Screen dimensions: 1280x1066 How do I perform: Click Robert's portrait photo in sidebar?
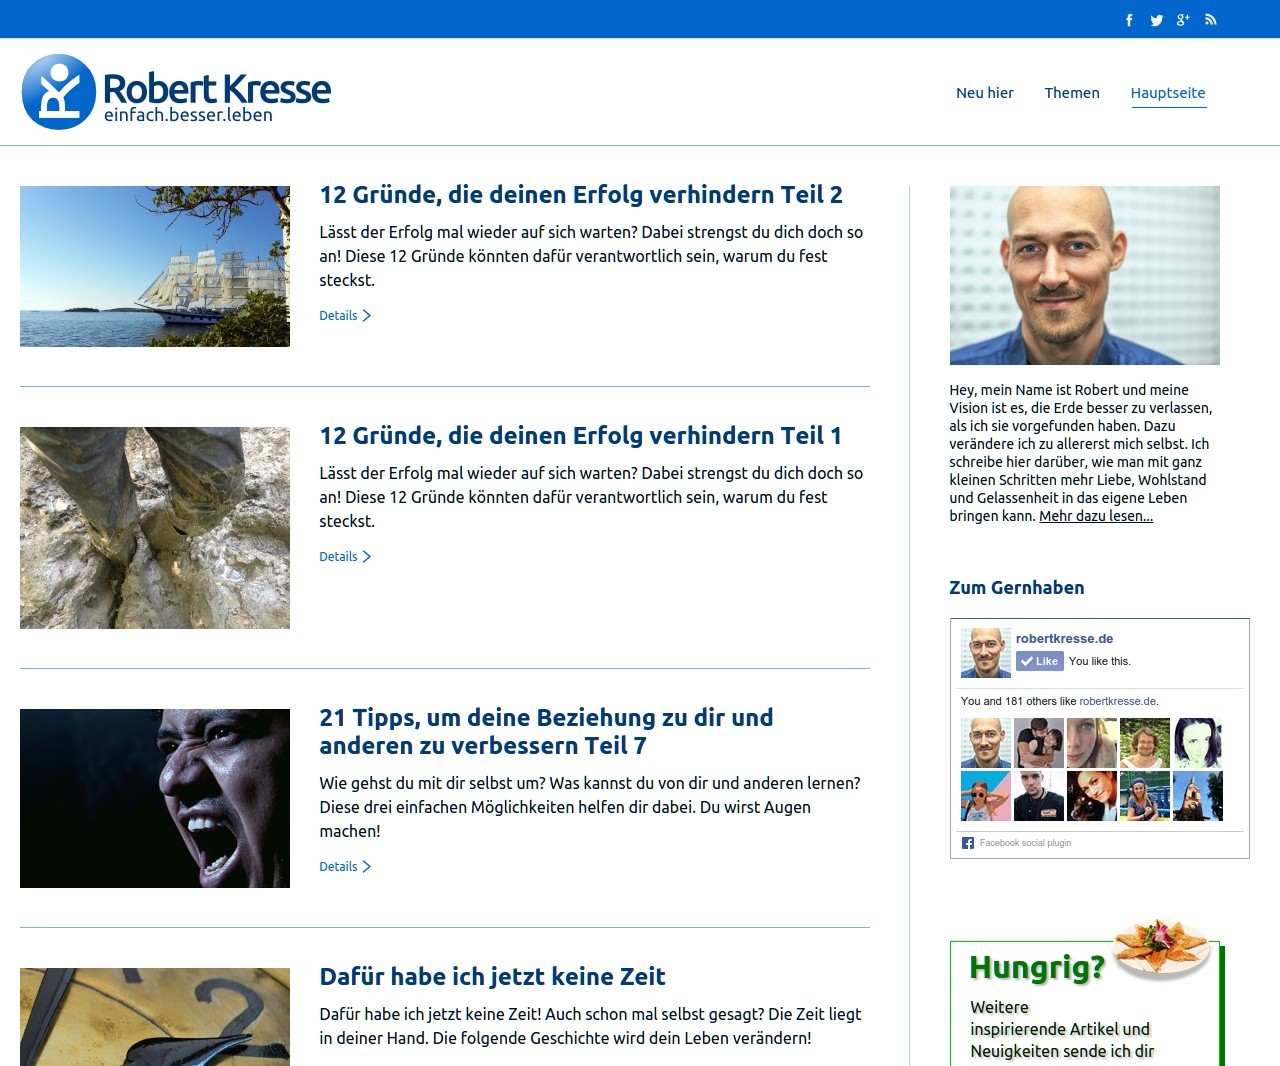tap(1084, 275)
